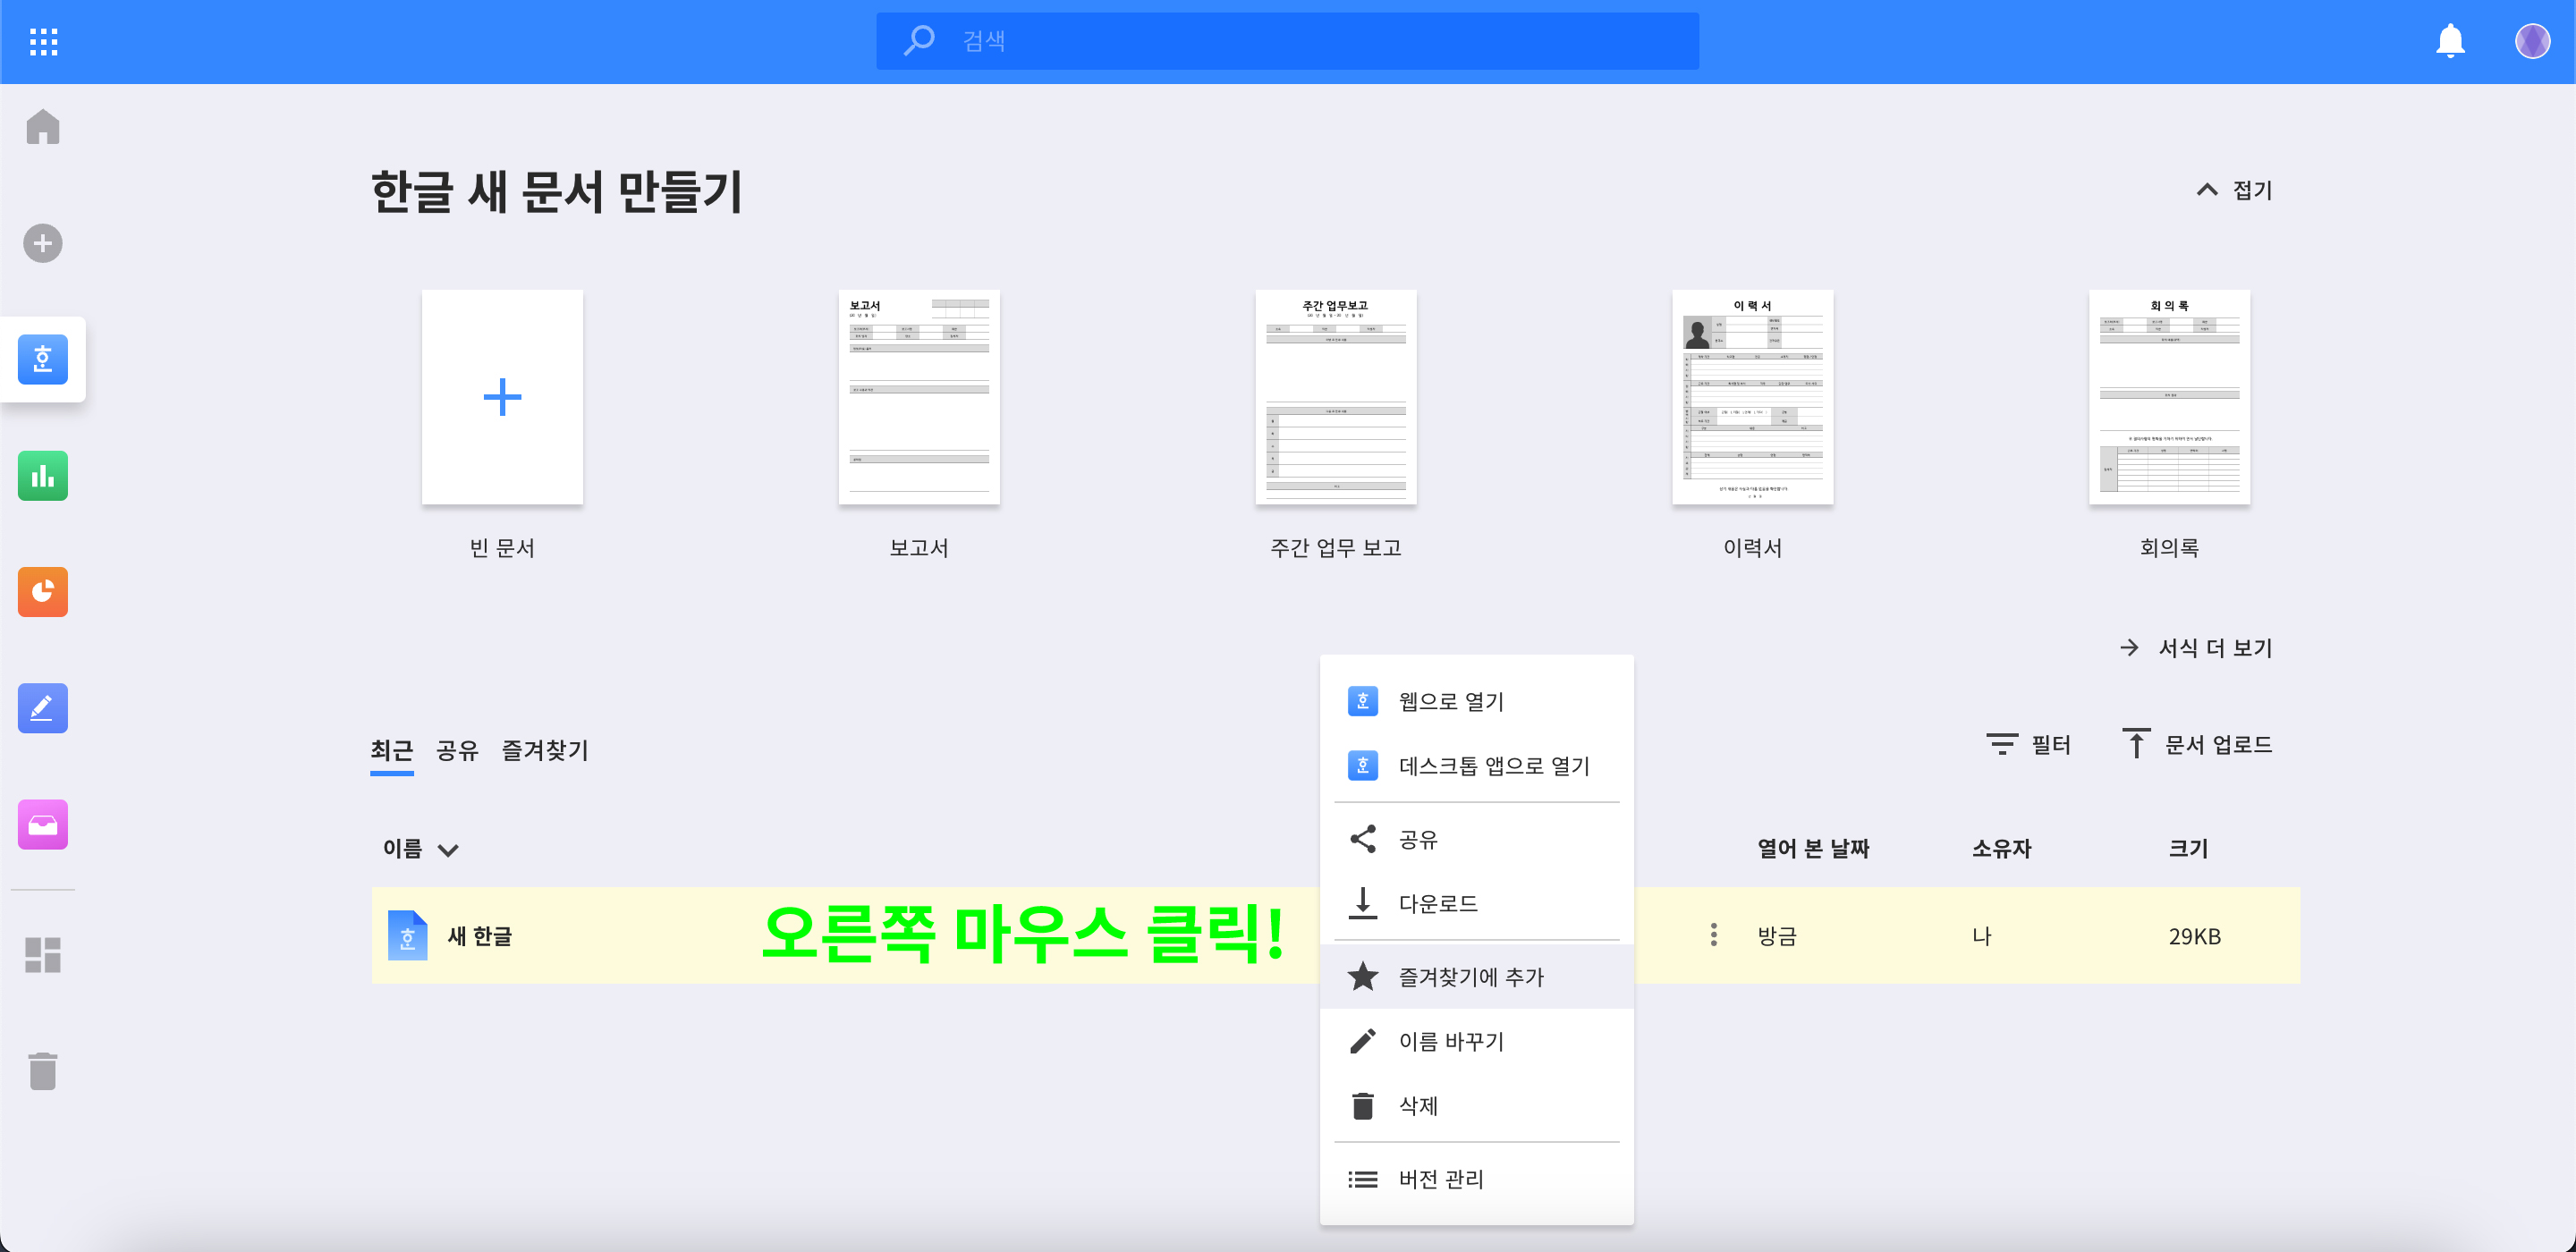
Task: Click the share icon in context menu
Action: click(x=1363, y=838)
